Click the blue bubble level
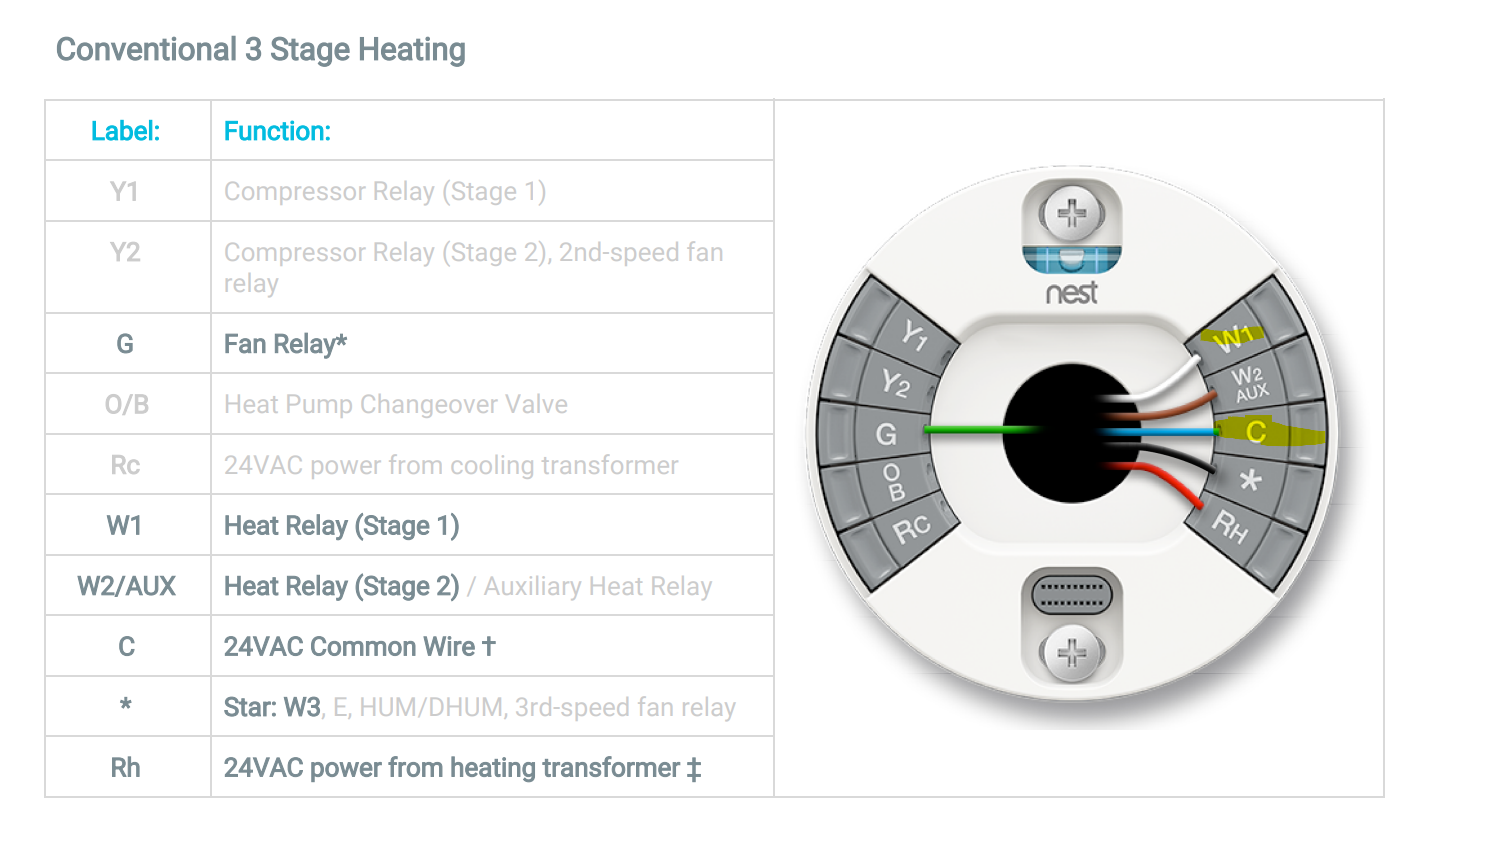 (x=1071, y=259)
